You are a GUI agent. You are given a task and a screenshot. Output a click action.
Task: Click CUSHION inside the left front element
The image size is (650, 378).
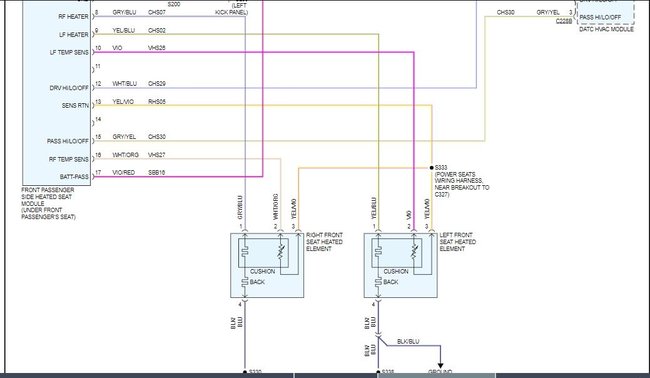(396, 271)
